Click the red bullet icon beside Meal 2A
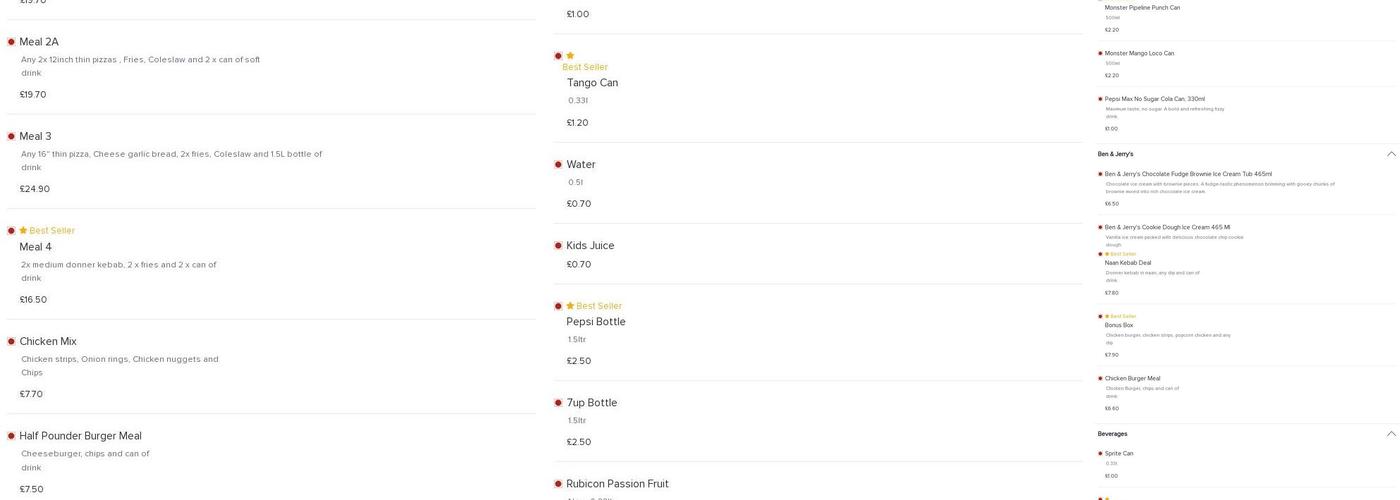Viewport: 1400px width, 500px height. tap(11, 42)
